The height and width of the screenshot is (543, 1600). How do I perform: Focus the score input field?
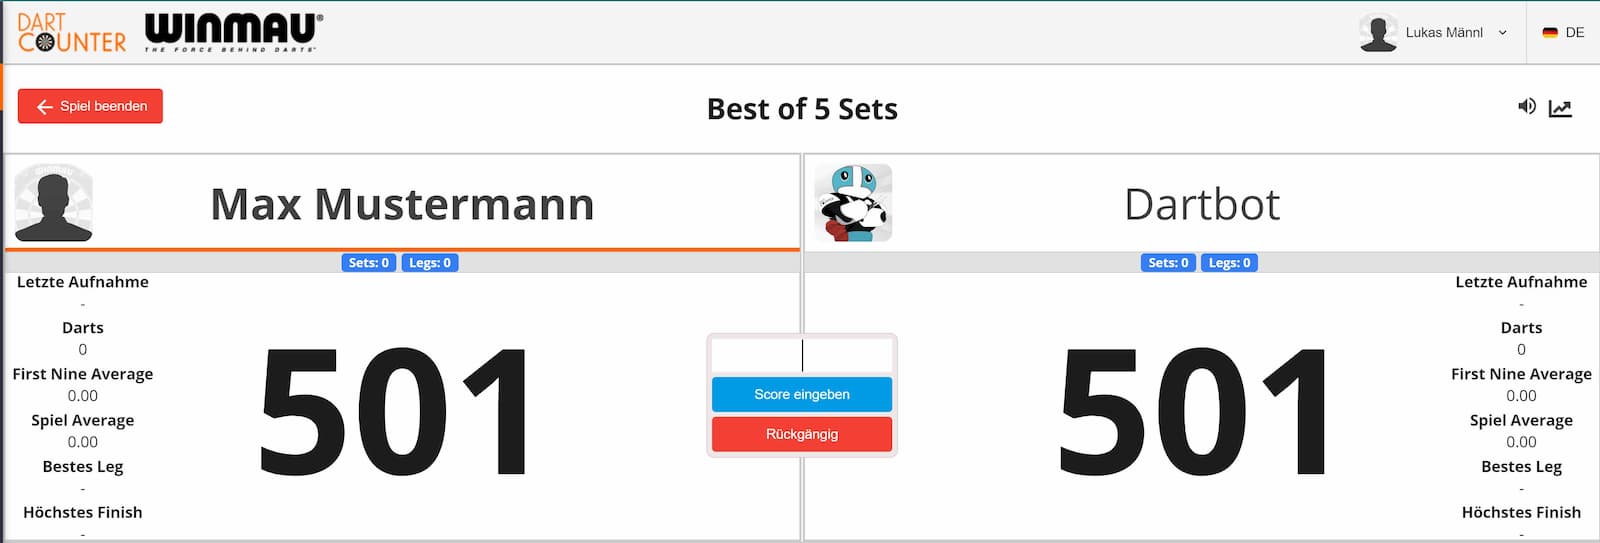click(x=802, y=355)
